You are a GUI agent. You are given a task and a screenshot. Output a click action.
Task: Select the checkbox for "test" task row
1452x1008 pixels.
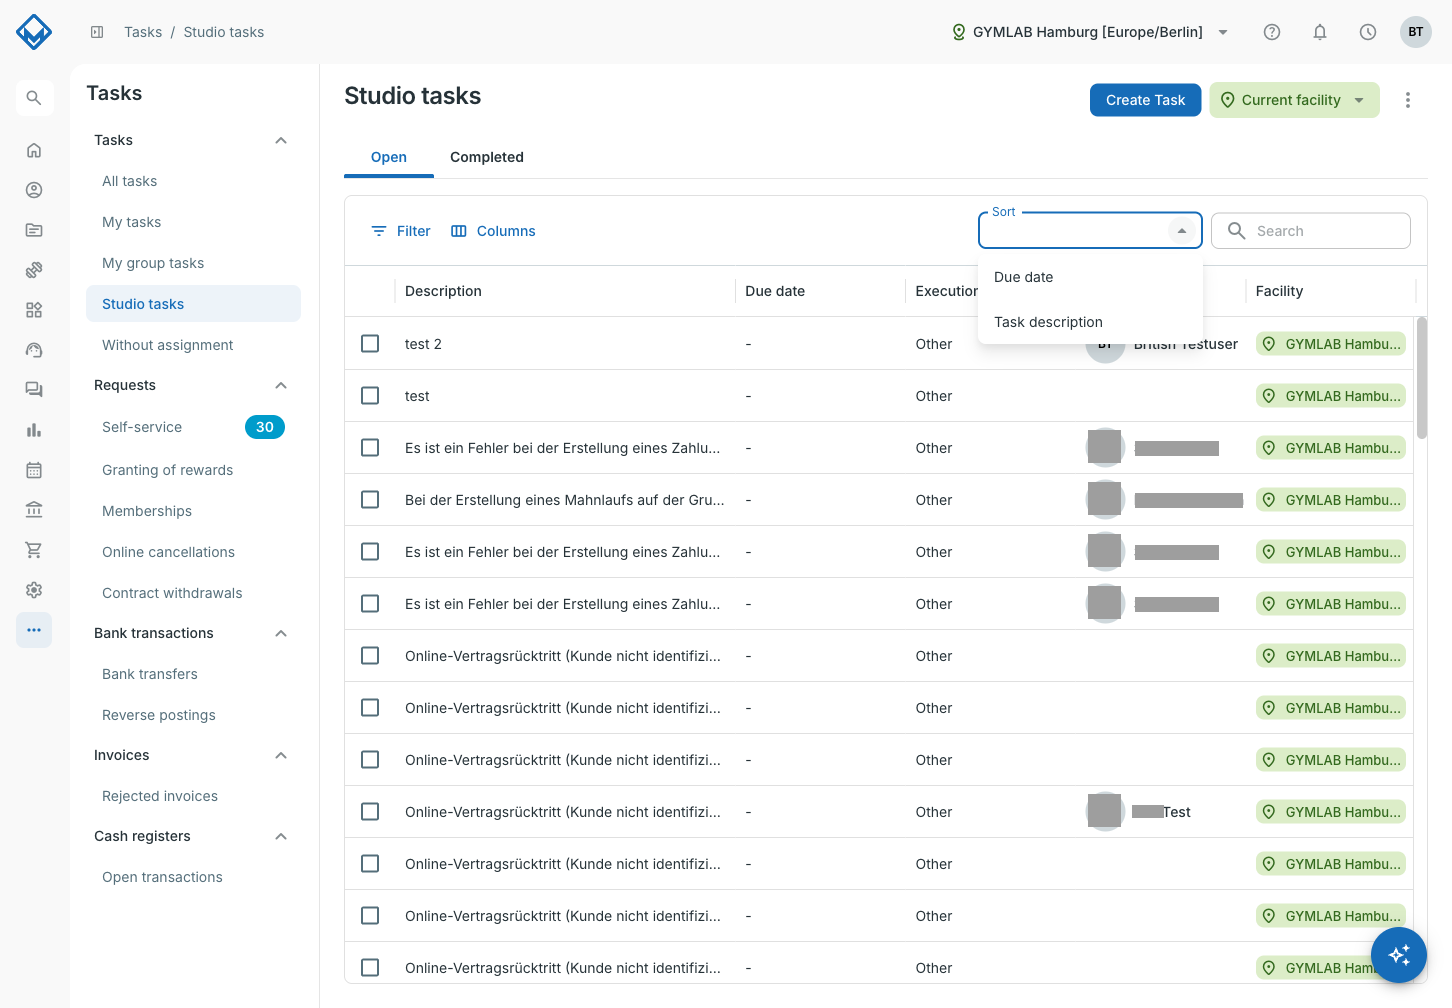pos(370,396)
